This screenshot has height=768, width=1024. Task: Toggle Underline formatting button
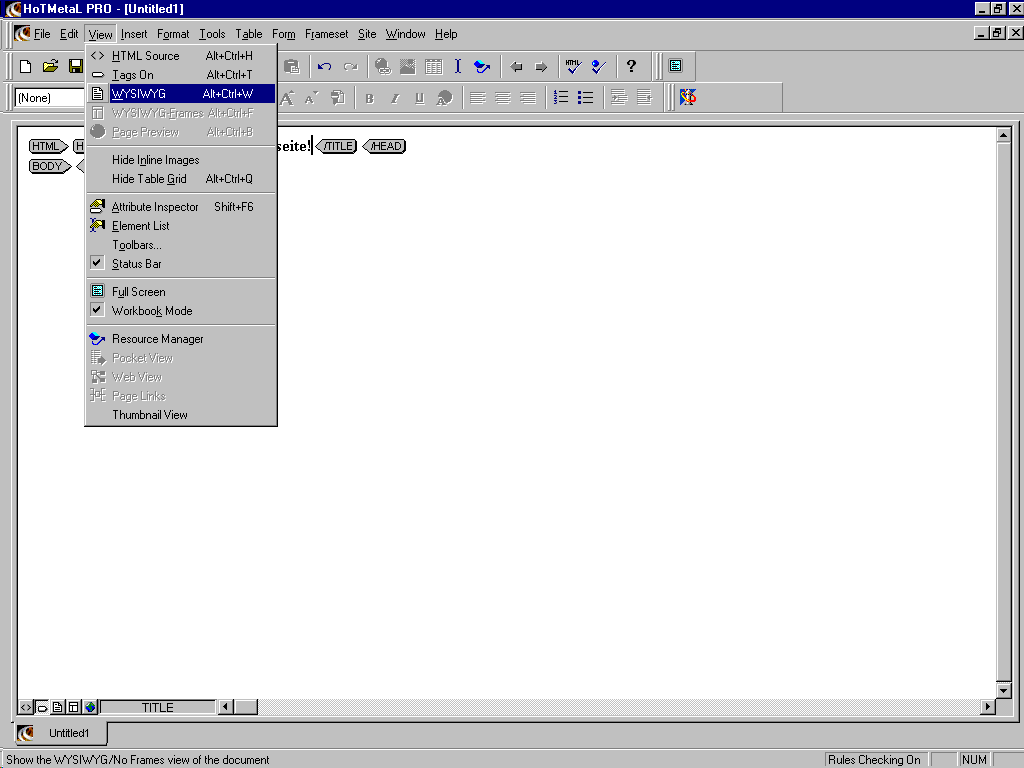(x=419, y=98)
